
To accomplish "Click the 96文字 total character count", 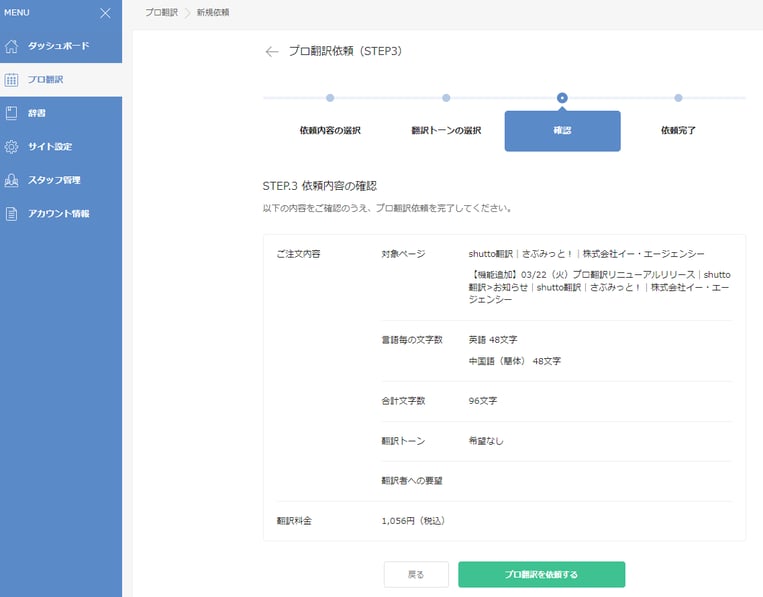I will tap(483, 401).
